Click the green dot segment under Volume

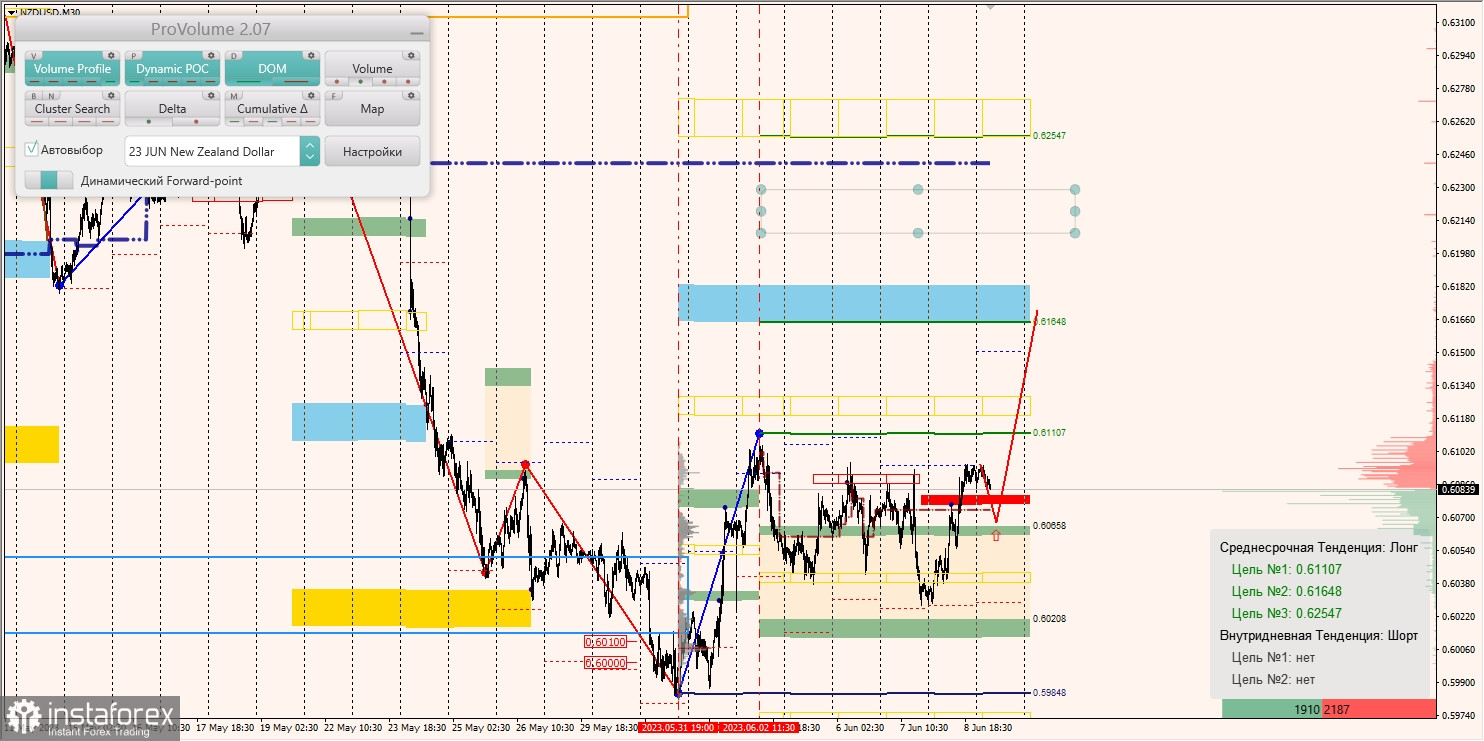pos(360,81)
